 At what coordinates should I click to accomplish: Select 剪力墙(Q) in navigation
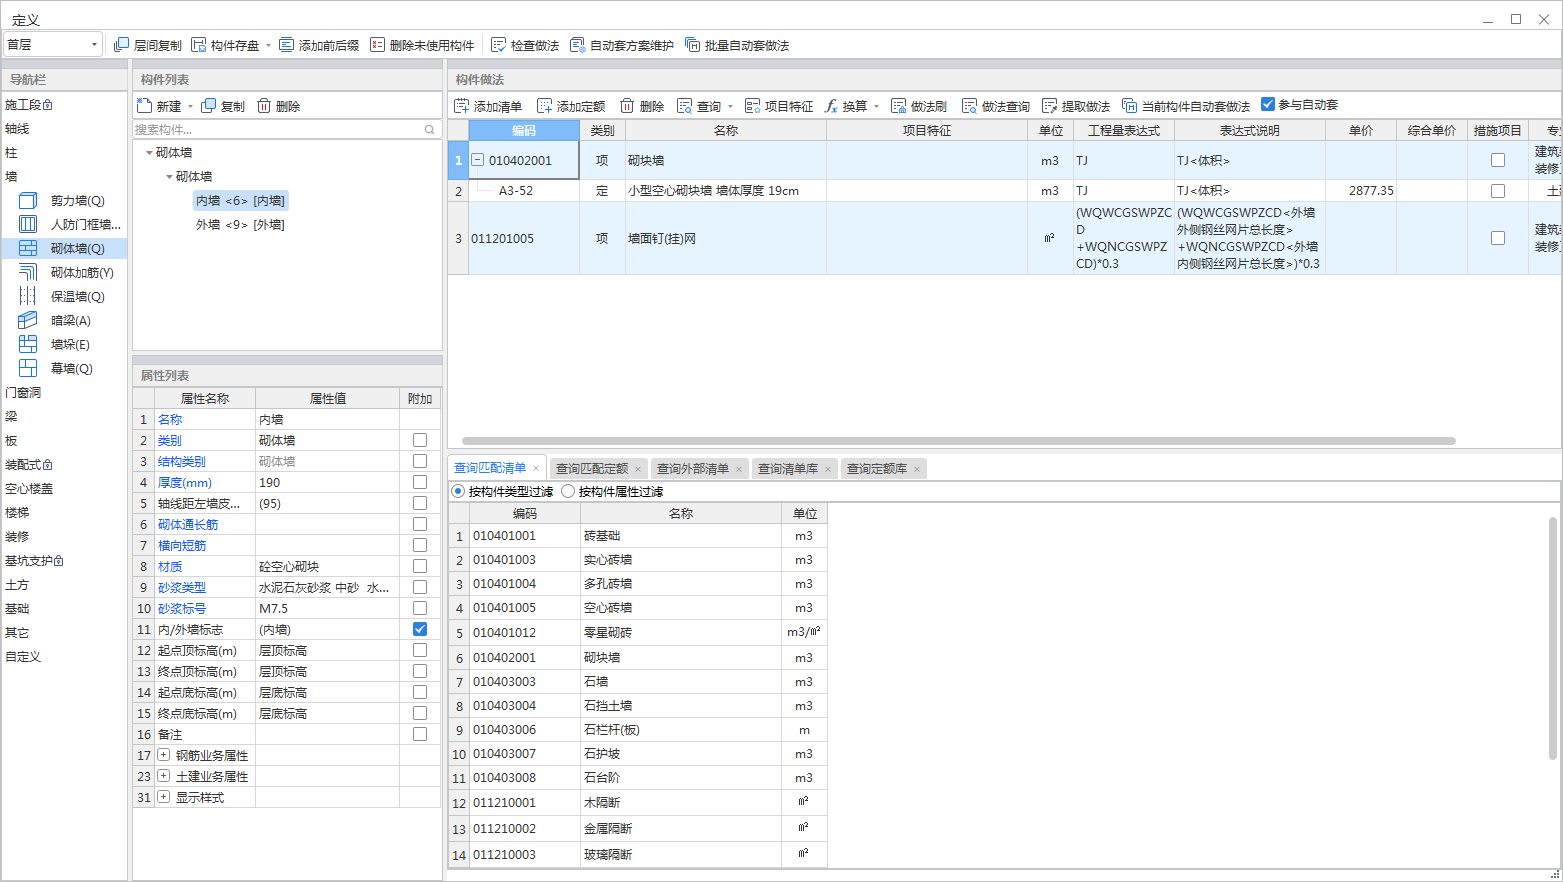[x=77, y=200]
